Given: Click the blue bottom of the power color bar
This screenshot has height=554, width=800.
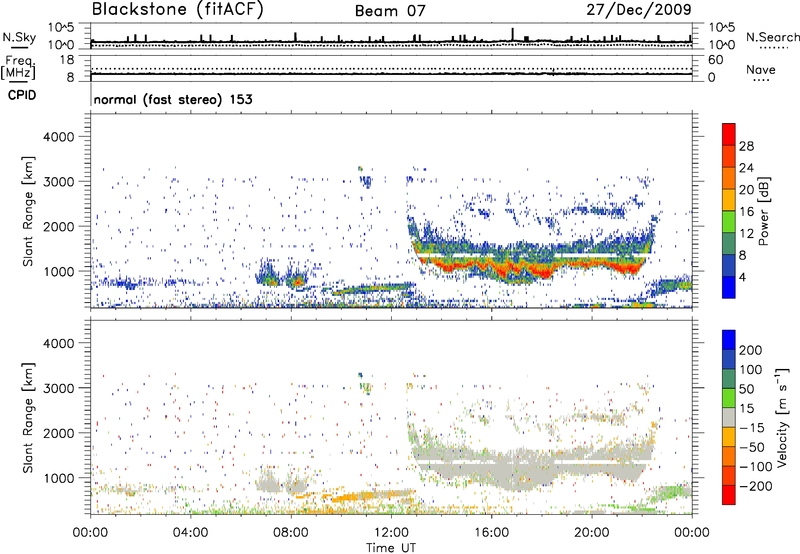Looking at the screenshot, I should click(729, 288).
